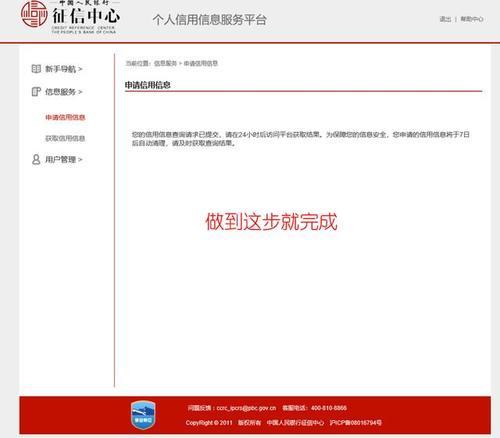Click the customer service number 400-810-8866

[329, 408]
